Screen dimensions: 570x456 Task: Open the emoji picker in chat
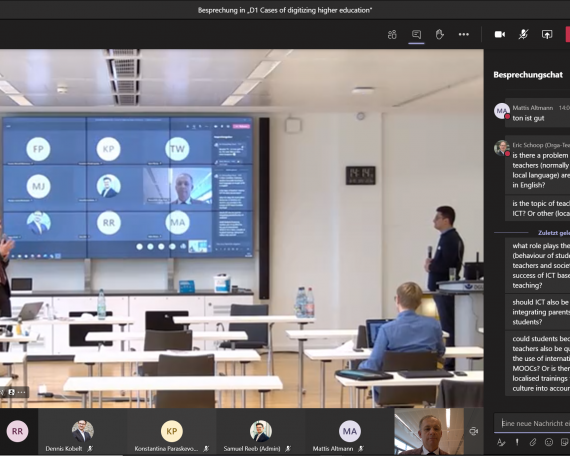click(549, 442)
